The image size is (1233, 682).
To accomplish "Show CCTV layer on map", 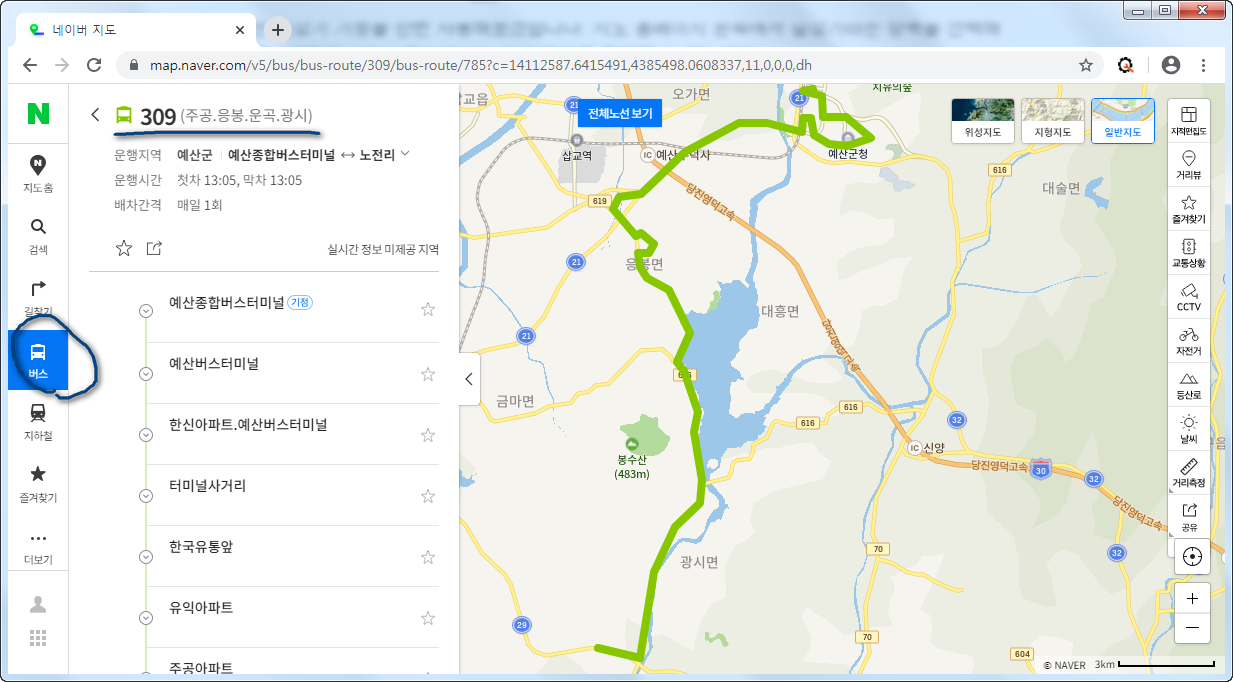I will [x=1189, y=296].
